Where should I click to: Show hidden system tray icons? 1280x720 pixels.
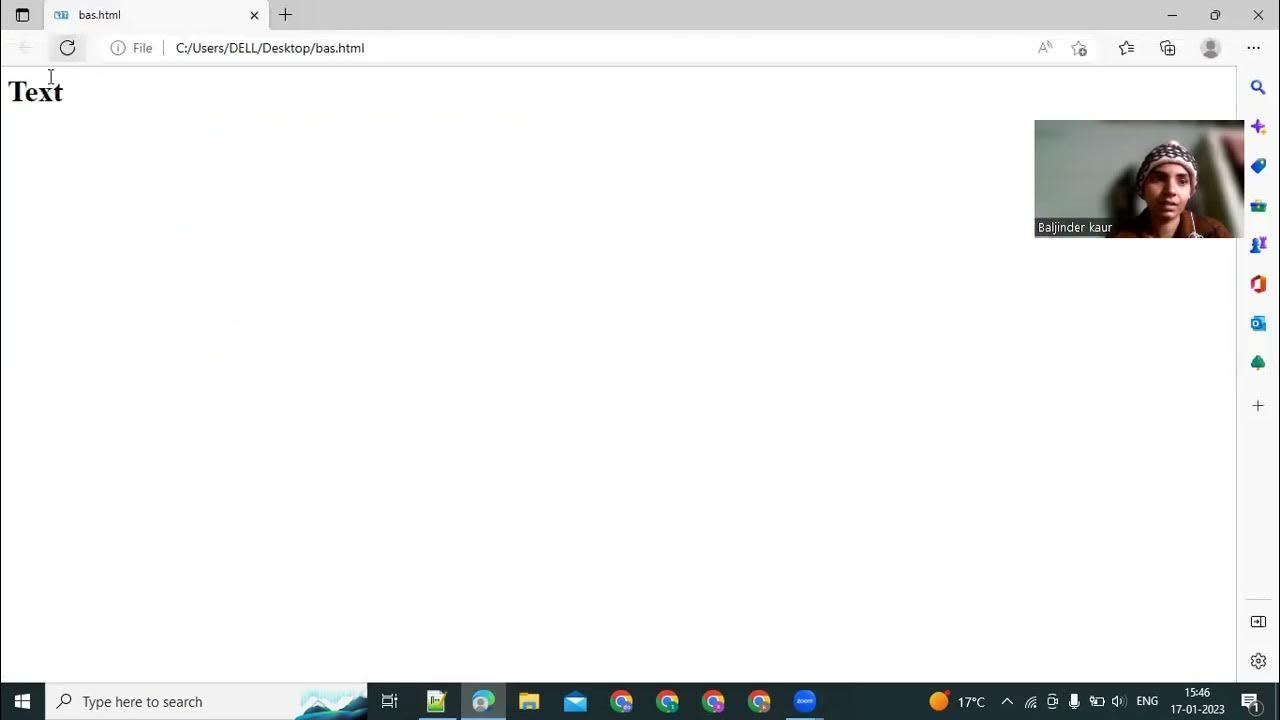[x=1007, y=701]
